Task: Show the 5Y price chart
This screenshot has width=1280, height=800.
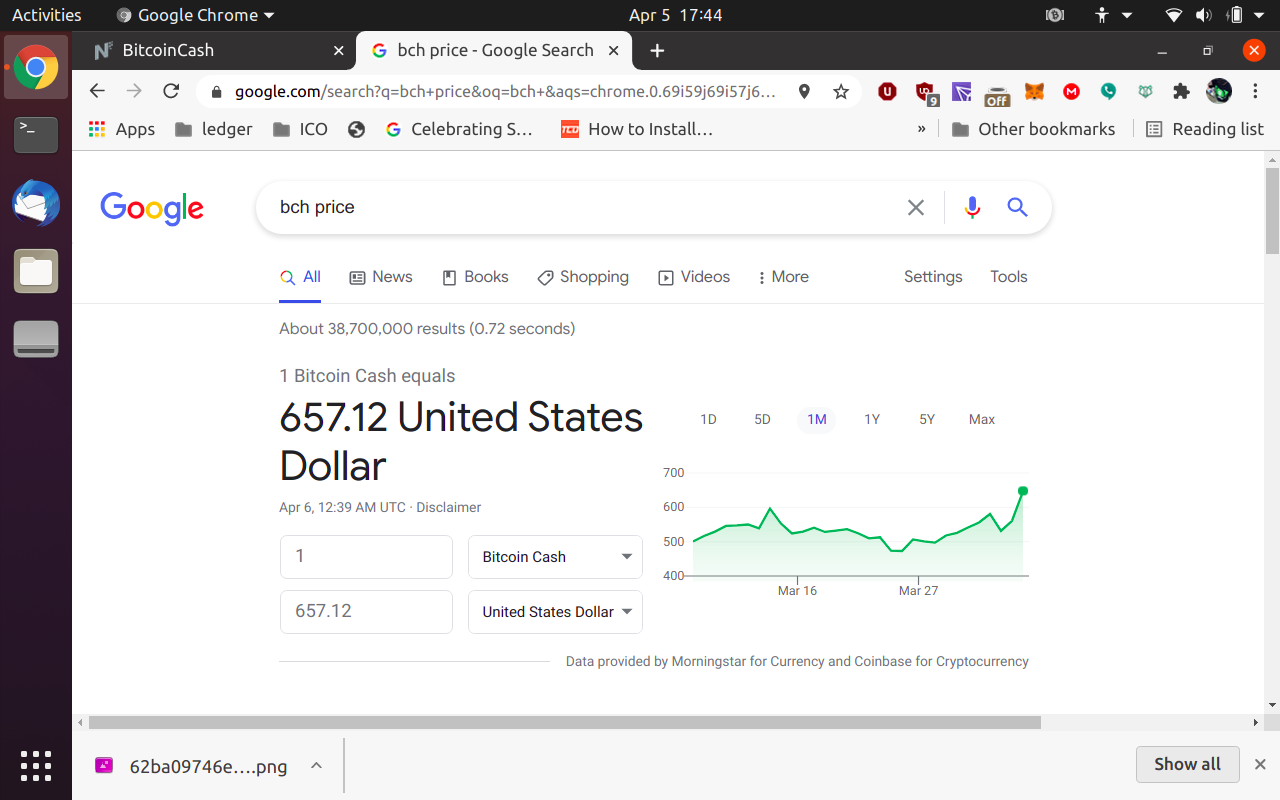Action: click(927, 419)
